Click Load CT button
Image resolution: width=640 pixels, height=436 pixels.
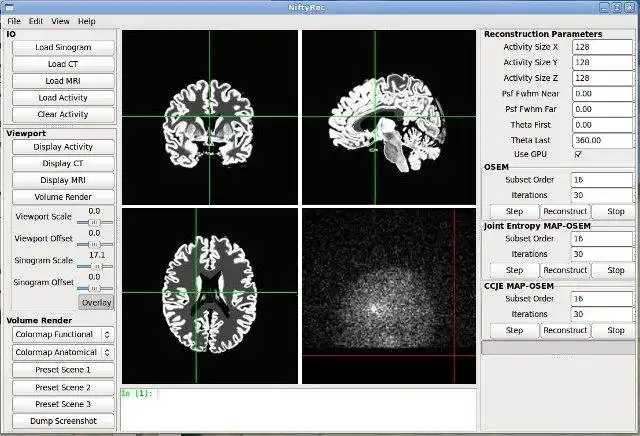(x=63, y=64)
